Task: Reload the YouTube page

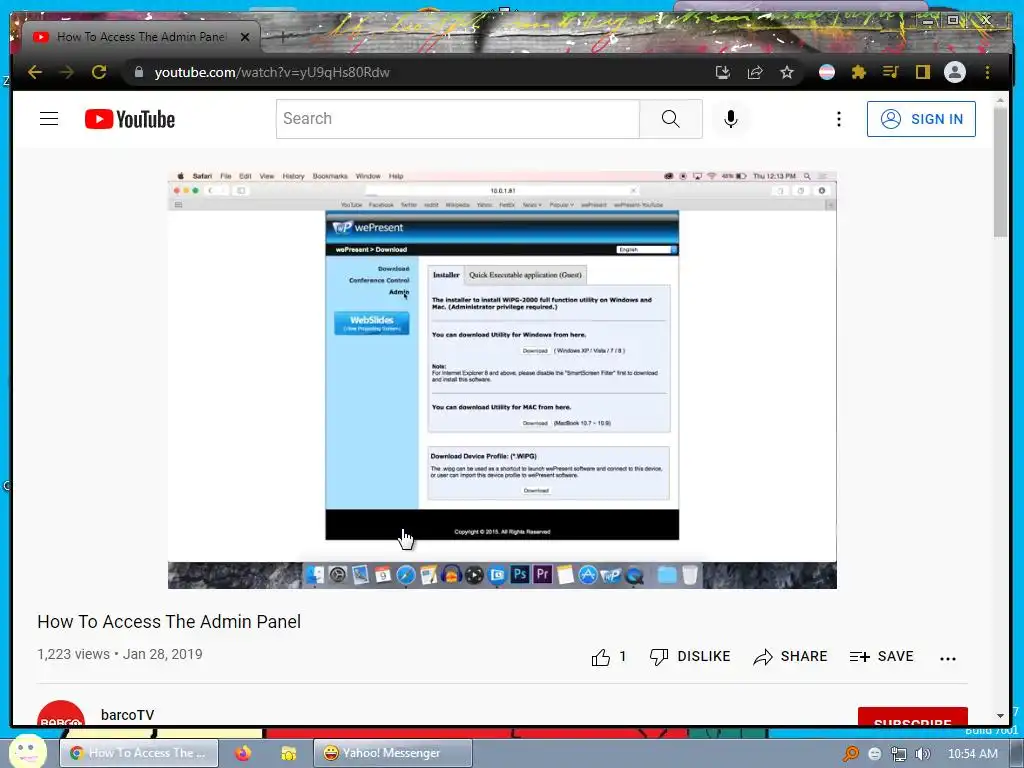Action: click(99, 72)
